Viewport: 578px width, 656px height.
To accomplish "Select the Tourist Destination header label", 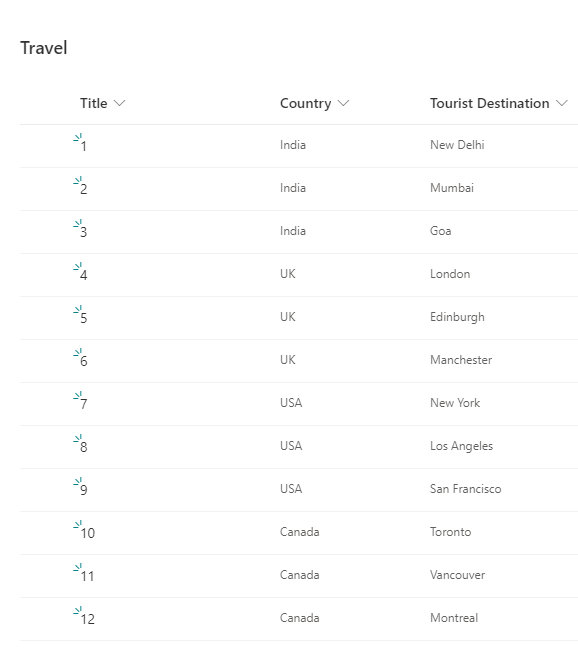I will point(490,103).
